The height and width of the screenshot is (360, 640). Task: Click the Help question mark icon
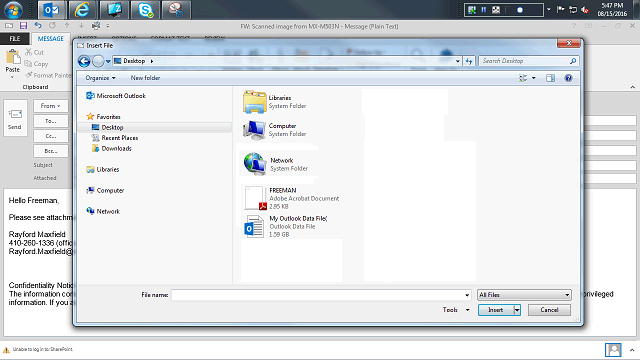tap(568, 78)
